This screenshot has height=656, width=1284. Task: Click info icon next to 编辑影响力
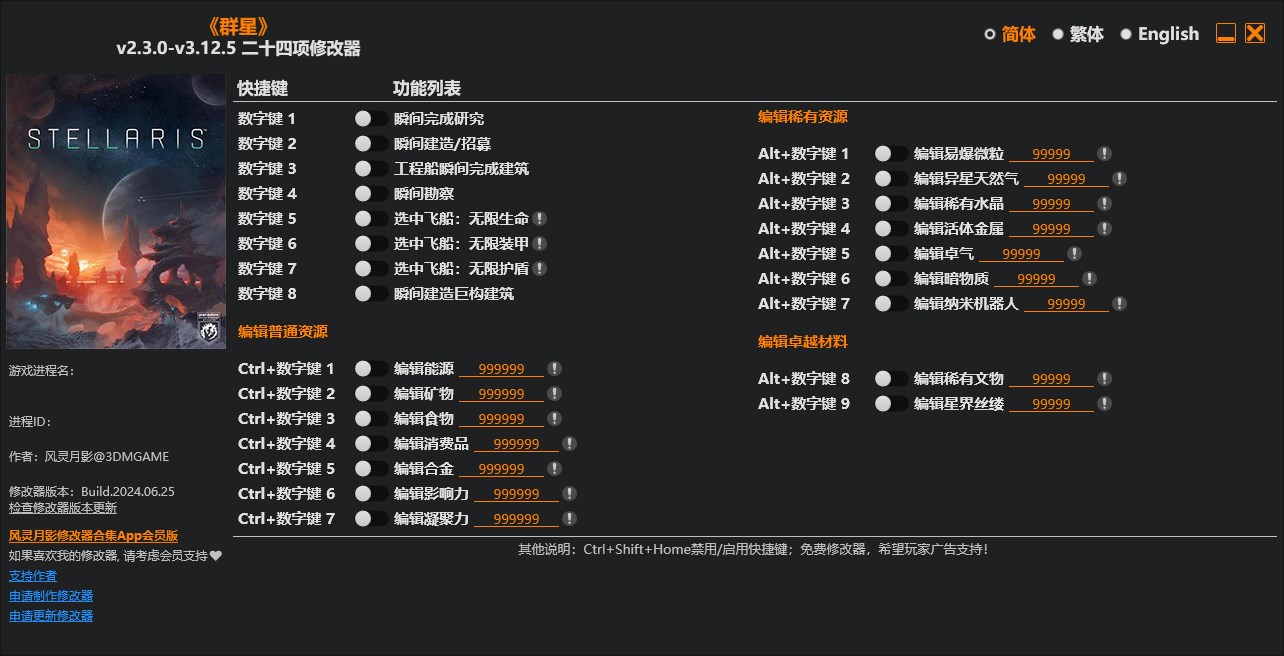[569, 493]
